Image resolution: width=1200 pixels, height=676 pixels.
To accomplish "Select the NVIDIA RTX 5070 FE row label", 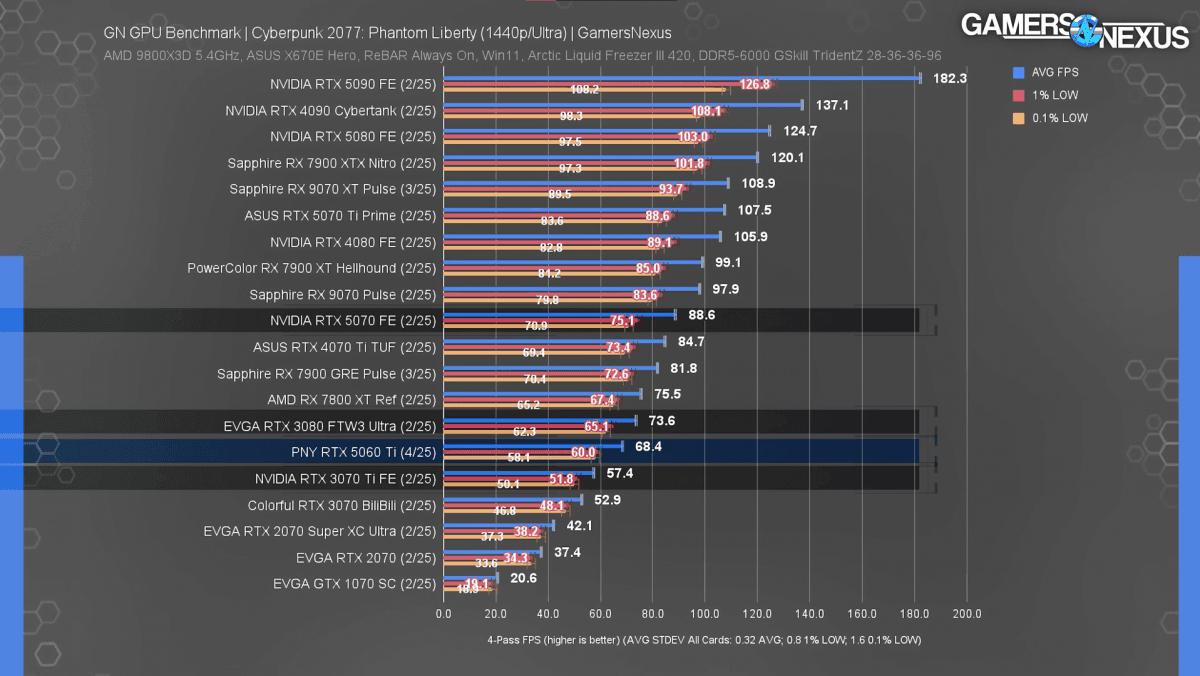I will pos(353,320).
